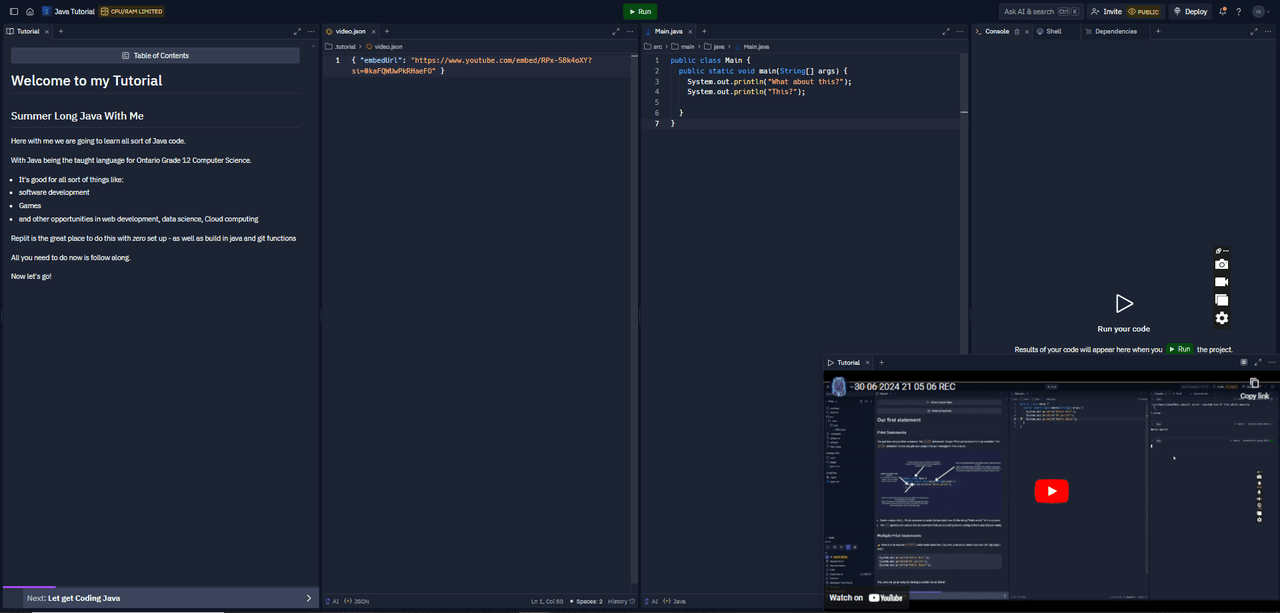Viewport: 1280px width, 613px height.
Task: Toggle the PUBLIC visibility badge
Action: tap(1143, 12)
